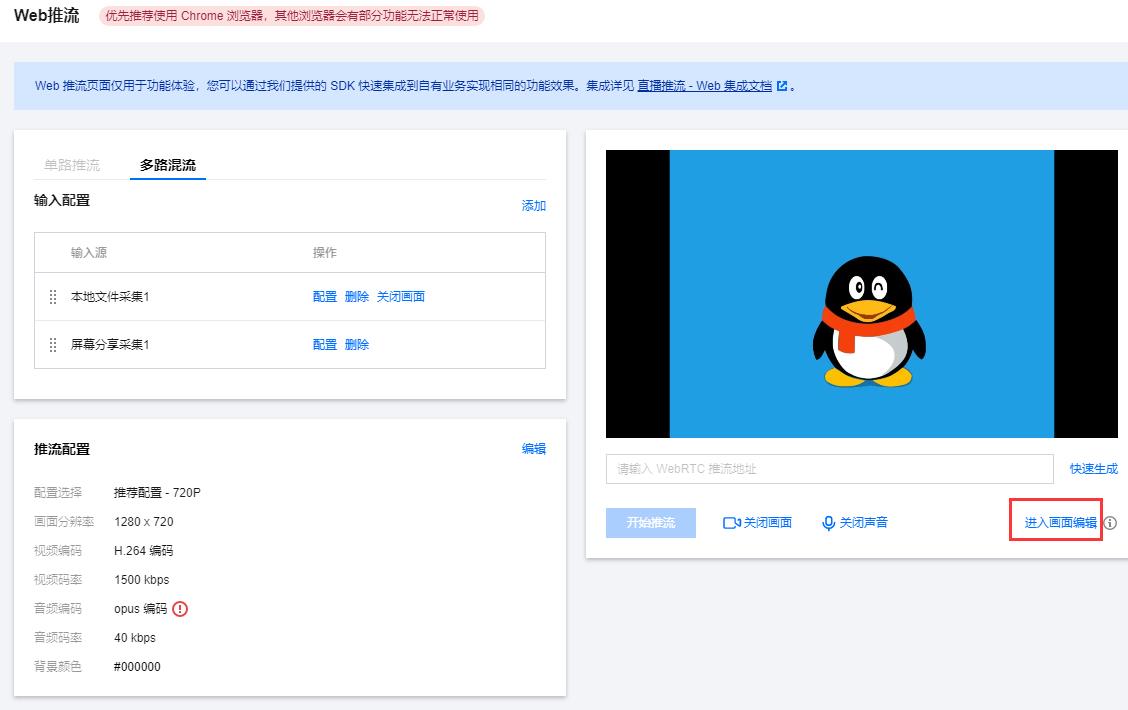
Task: Edit the 推流配置 settings via 编辑
Action: coord(534,449)
